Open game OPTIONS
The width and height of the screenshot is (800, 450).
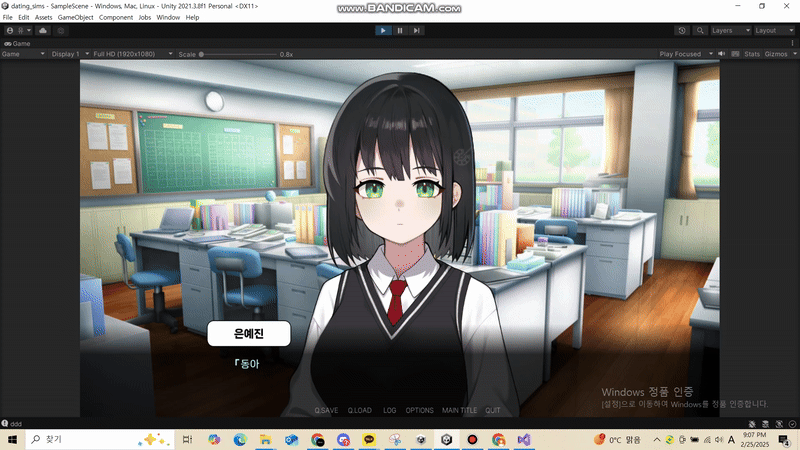(x=419, y=410)
